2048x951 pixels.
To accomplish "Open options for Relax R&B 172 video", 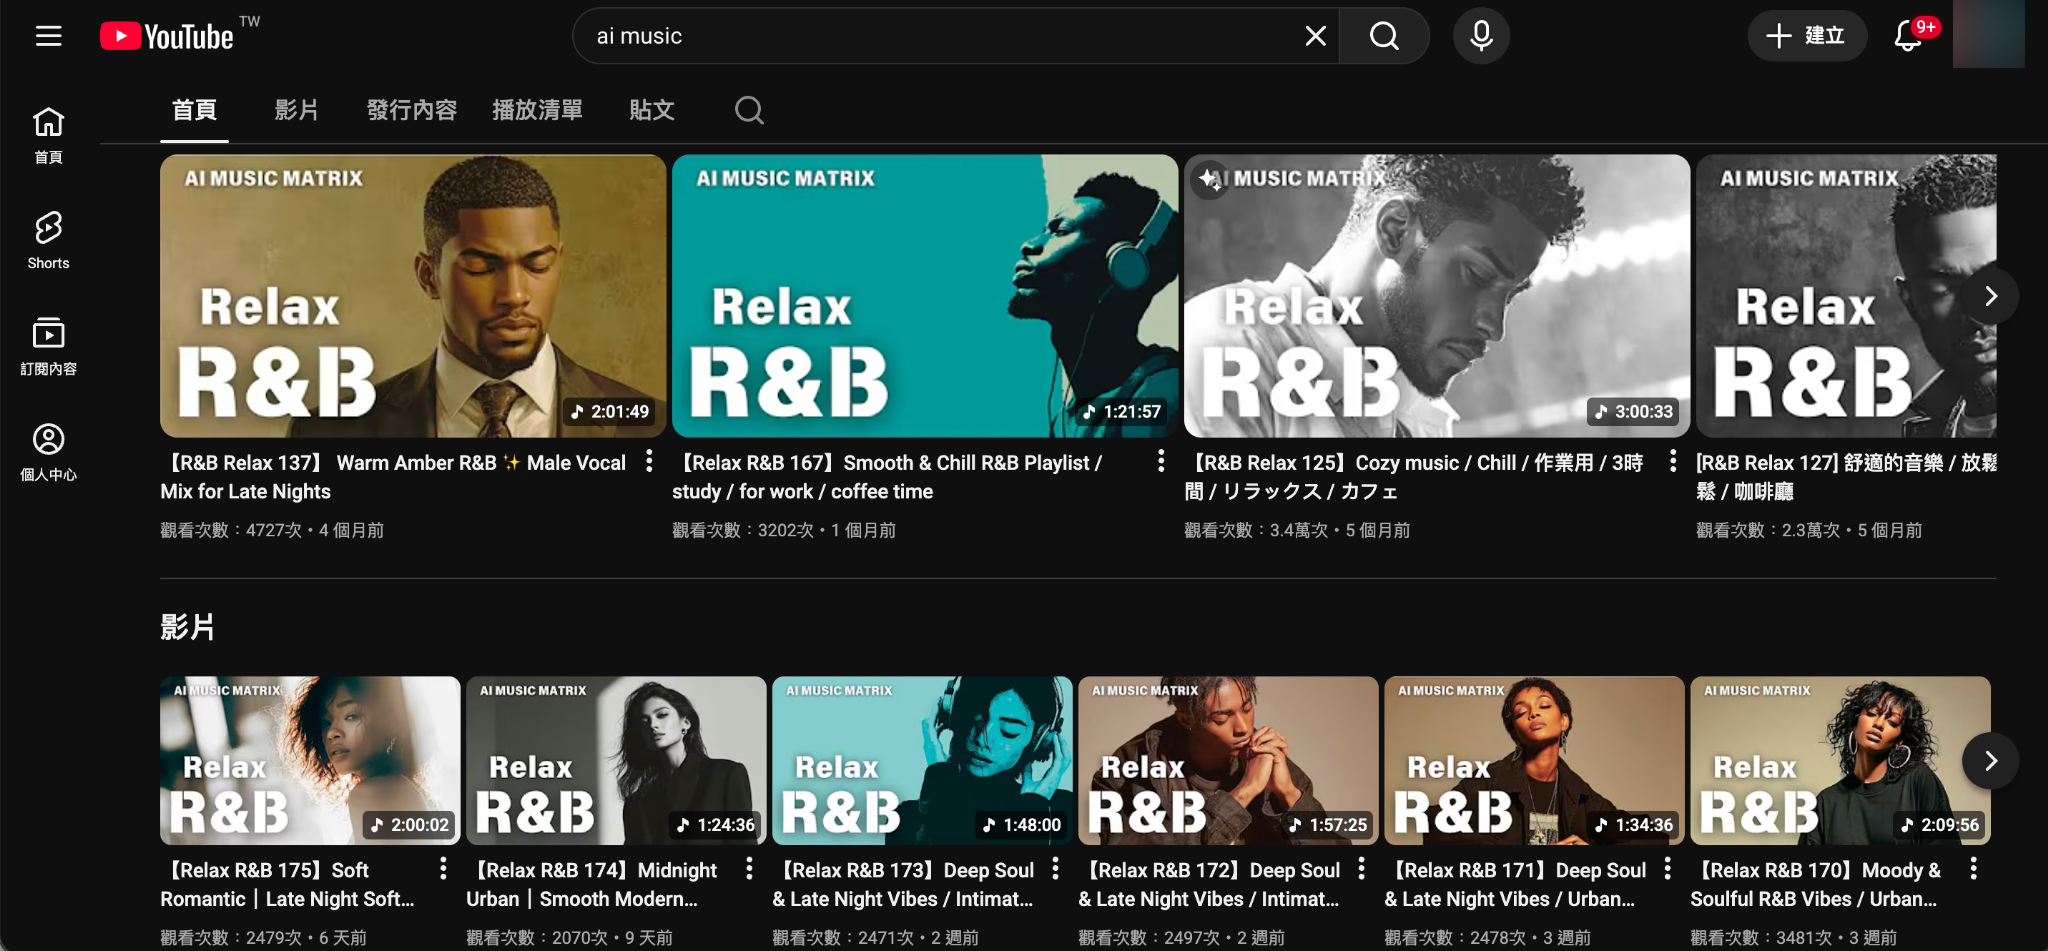I will coord(1361,869).
